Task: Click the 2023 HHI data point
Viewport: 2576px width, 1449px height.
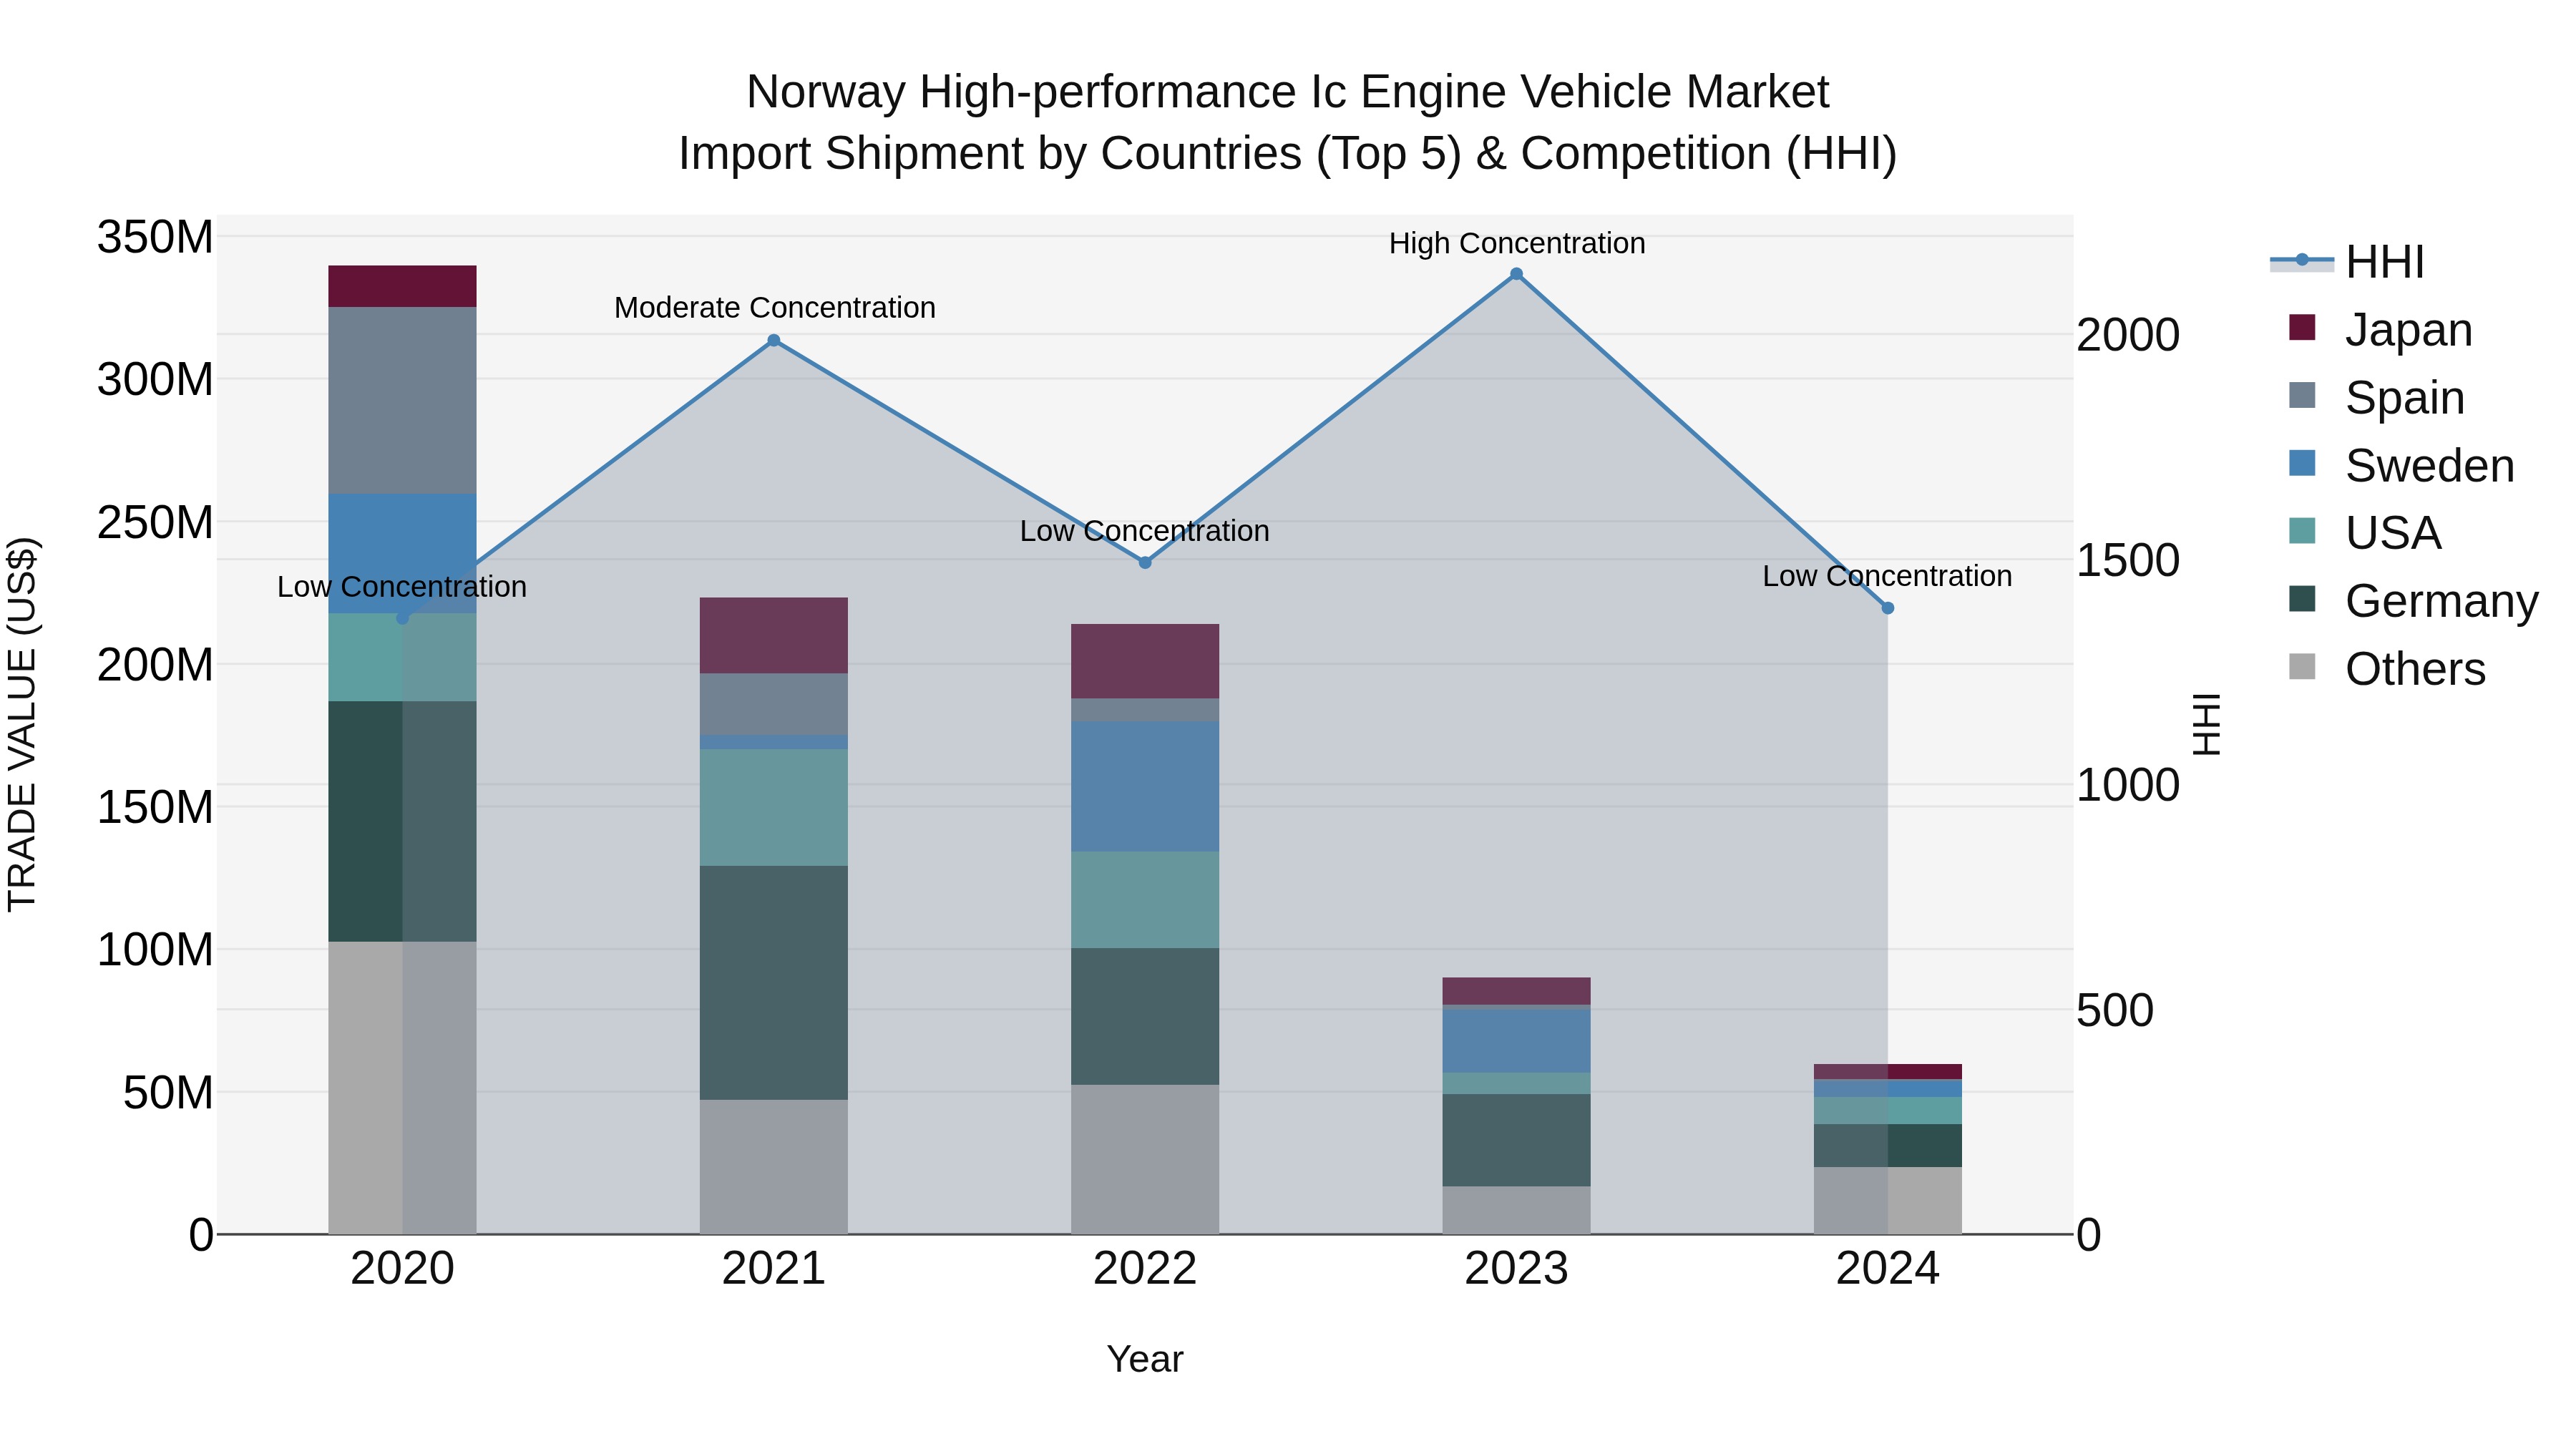Action: pos(1516,274)
